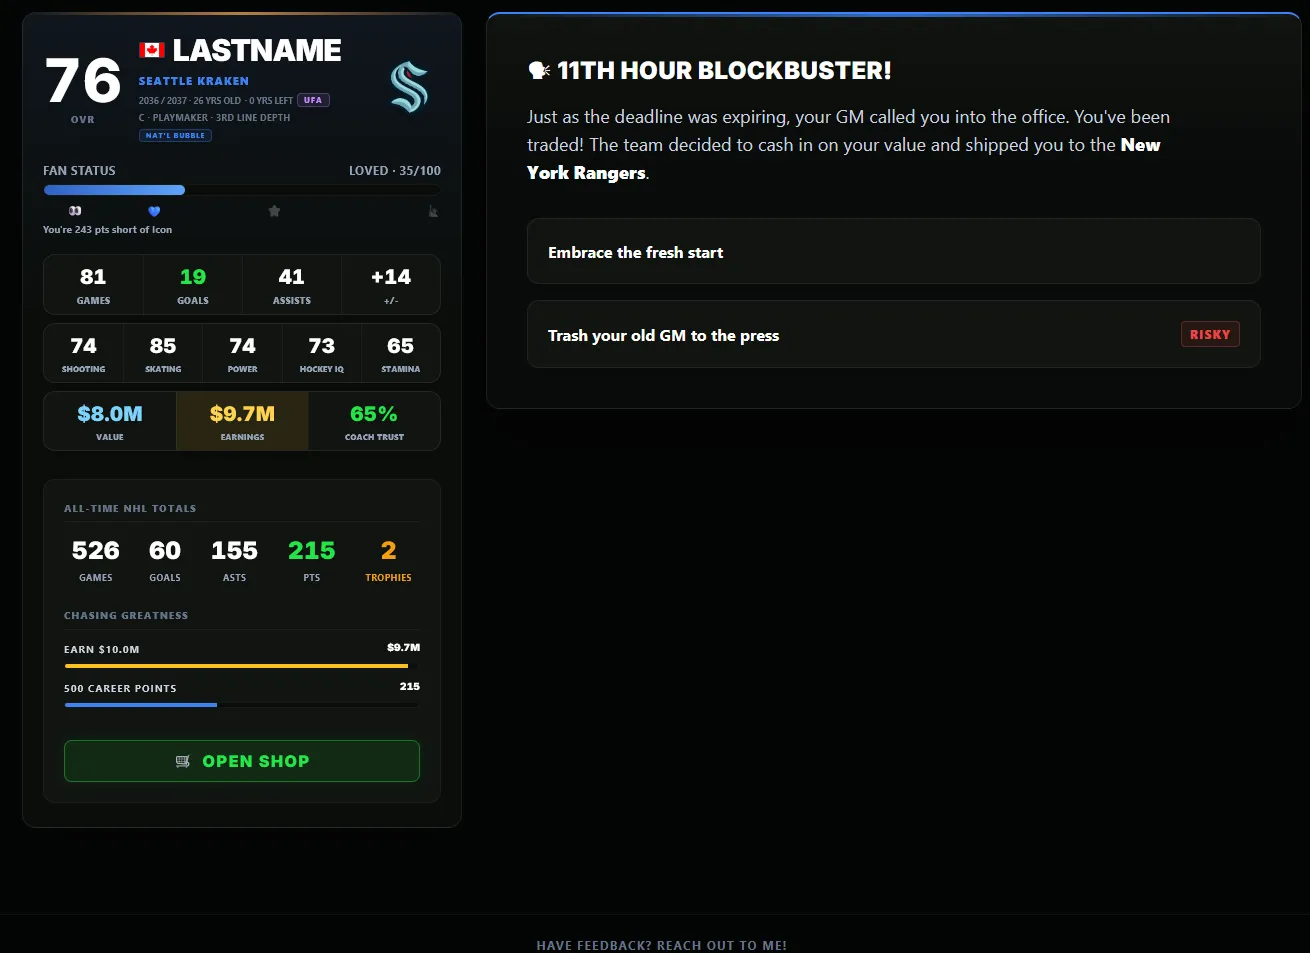1310x953 pixels.
Task: Click the 81 Games stat cell
Action: point(93,285)
